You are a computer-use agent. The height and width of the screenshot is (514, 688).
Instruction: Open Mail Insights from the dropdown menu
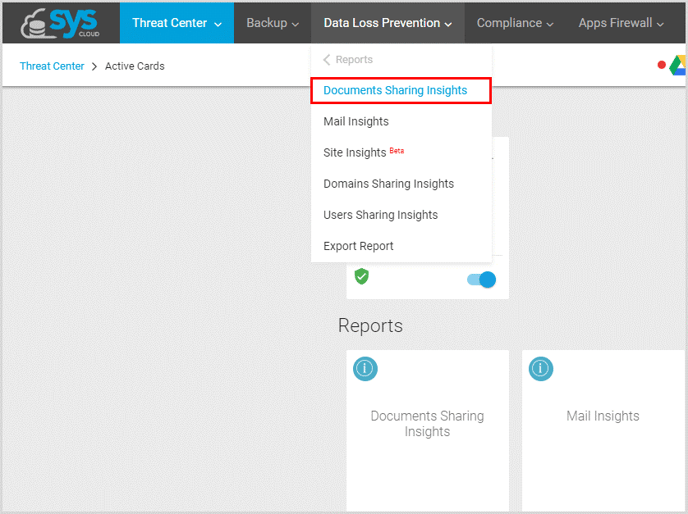(x=401, y=122)
